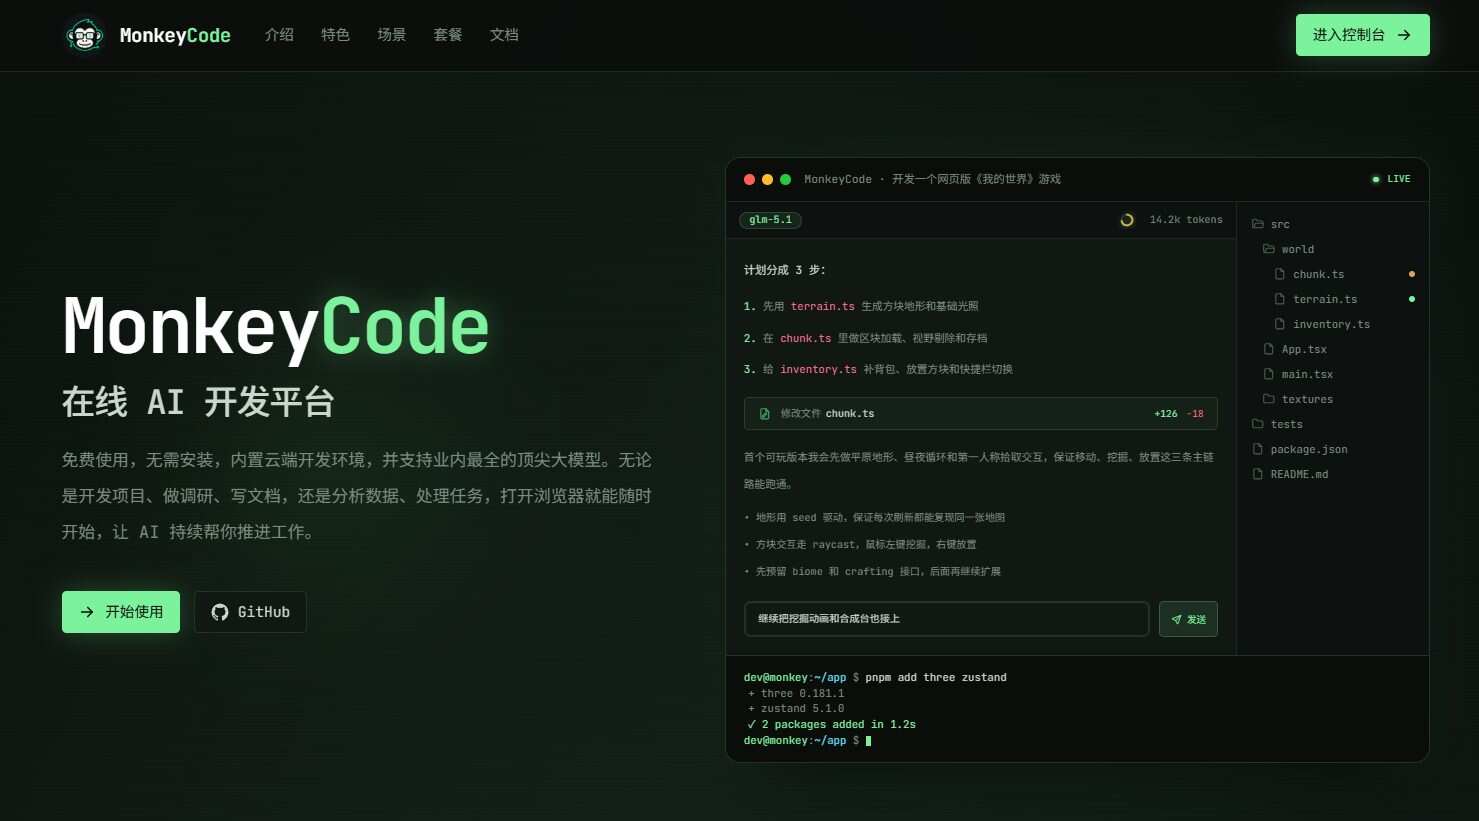Click the terminal line pnpm add three zustand
The image size is (1479, 821).
(875, 677)
